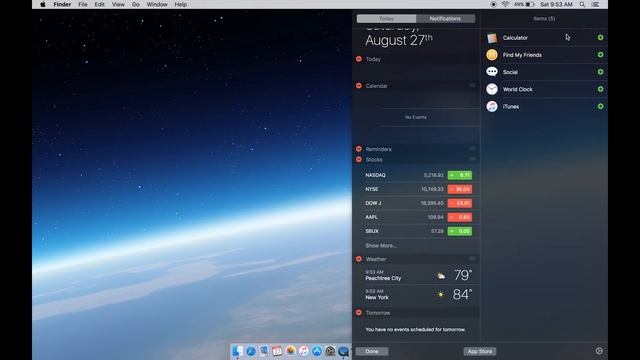Viewport: 640px width, 360px height.
Task: Add the Calculator widget with its plus button
Action: coord(600,38)
